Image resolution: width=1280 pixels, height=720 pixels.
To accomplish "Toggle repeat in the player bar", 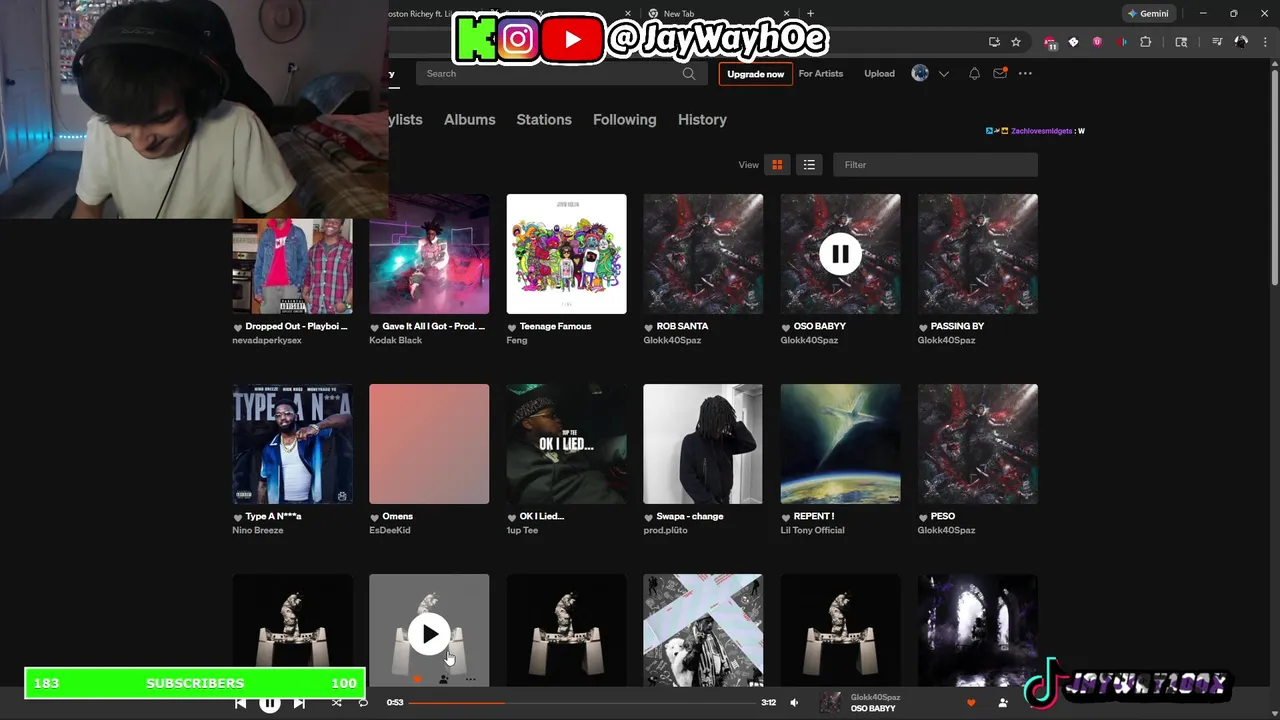I will tap(363, 703).
